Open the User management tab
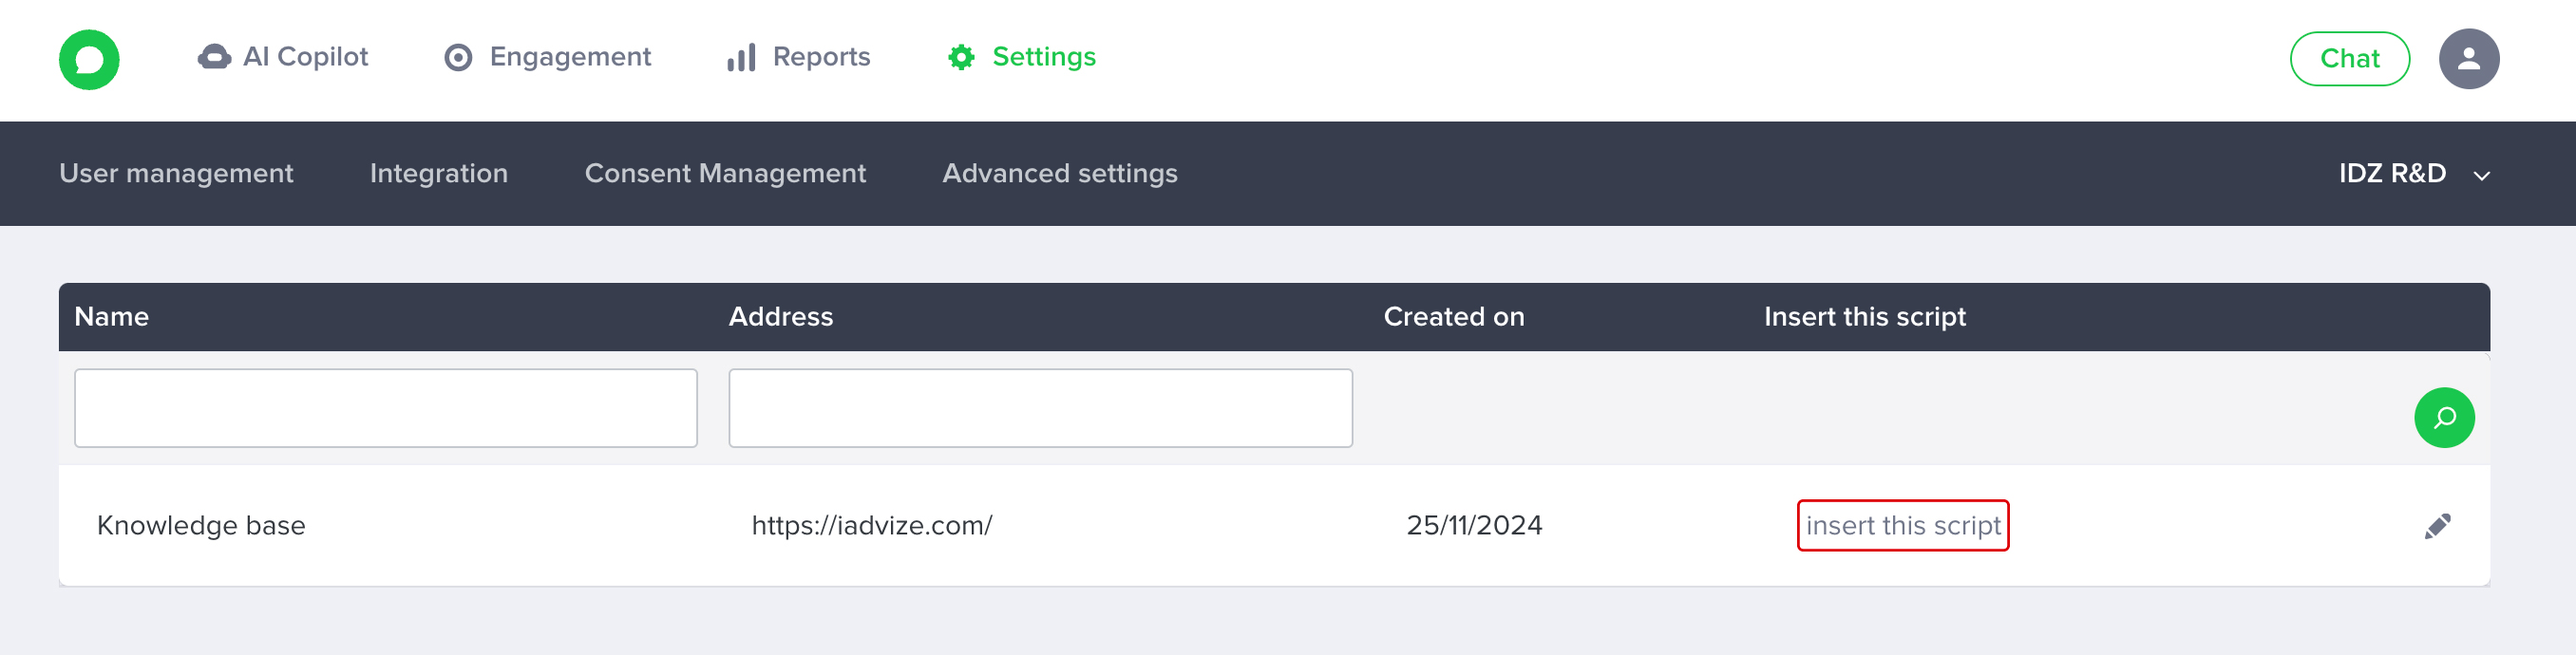Image resolution: width=2576 pixels, height=655 pixels. (x=176, y=174)
